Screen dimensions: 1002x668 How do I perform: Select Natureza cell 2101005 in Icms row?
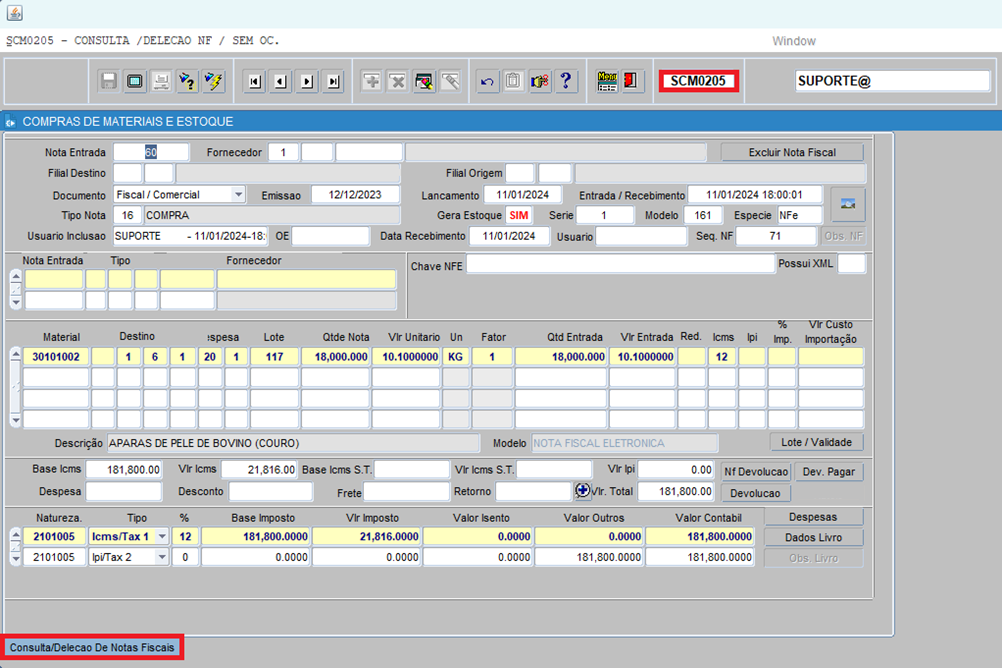coord(54,536)
